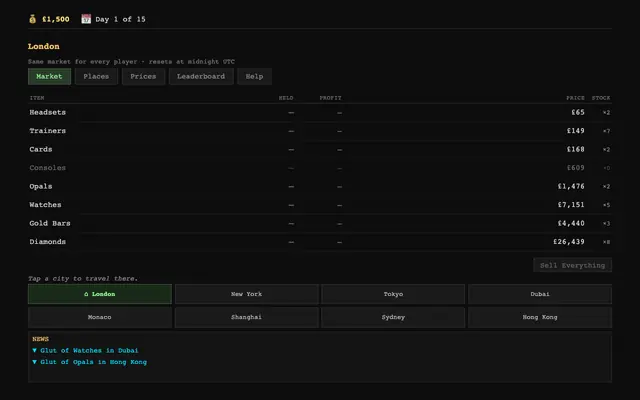Click the £7,151 Watches price
This screenshot has height=400, width=640.
click(571, 205)
